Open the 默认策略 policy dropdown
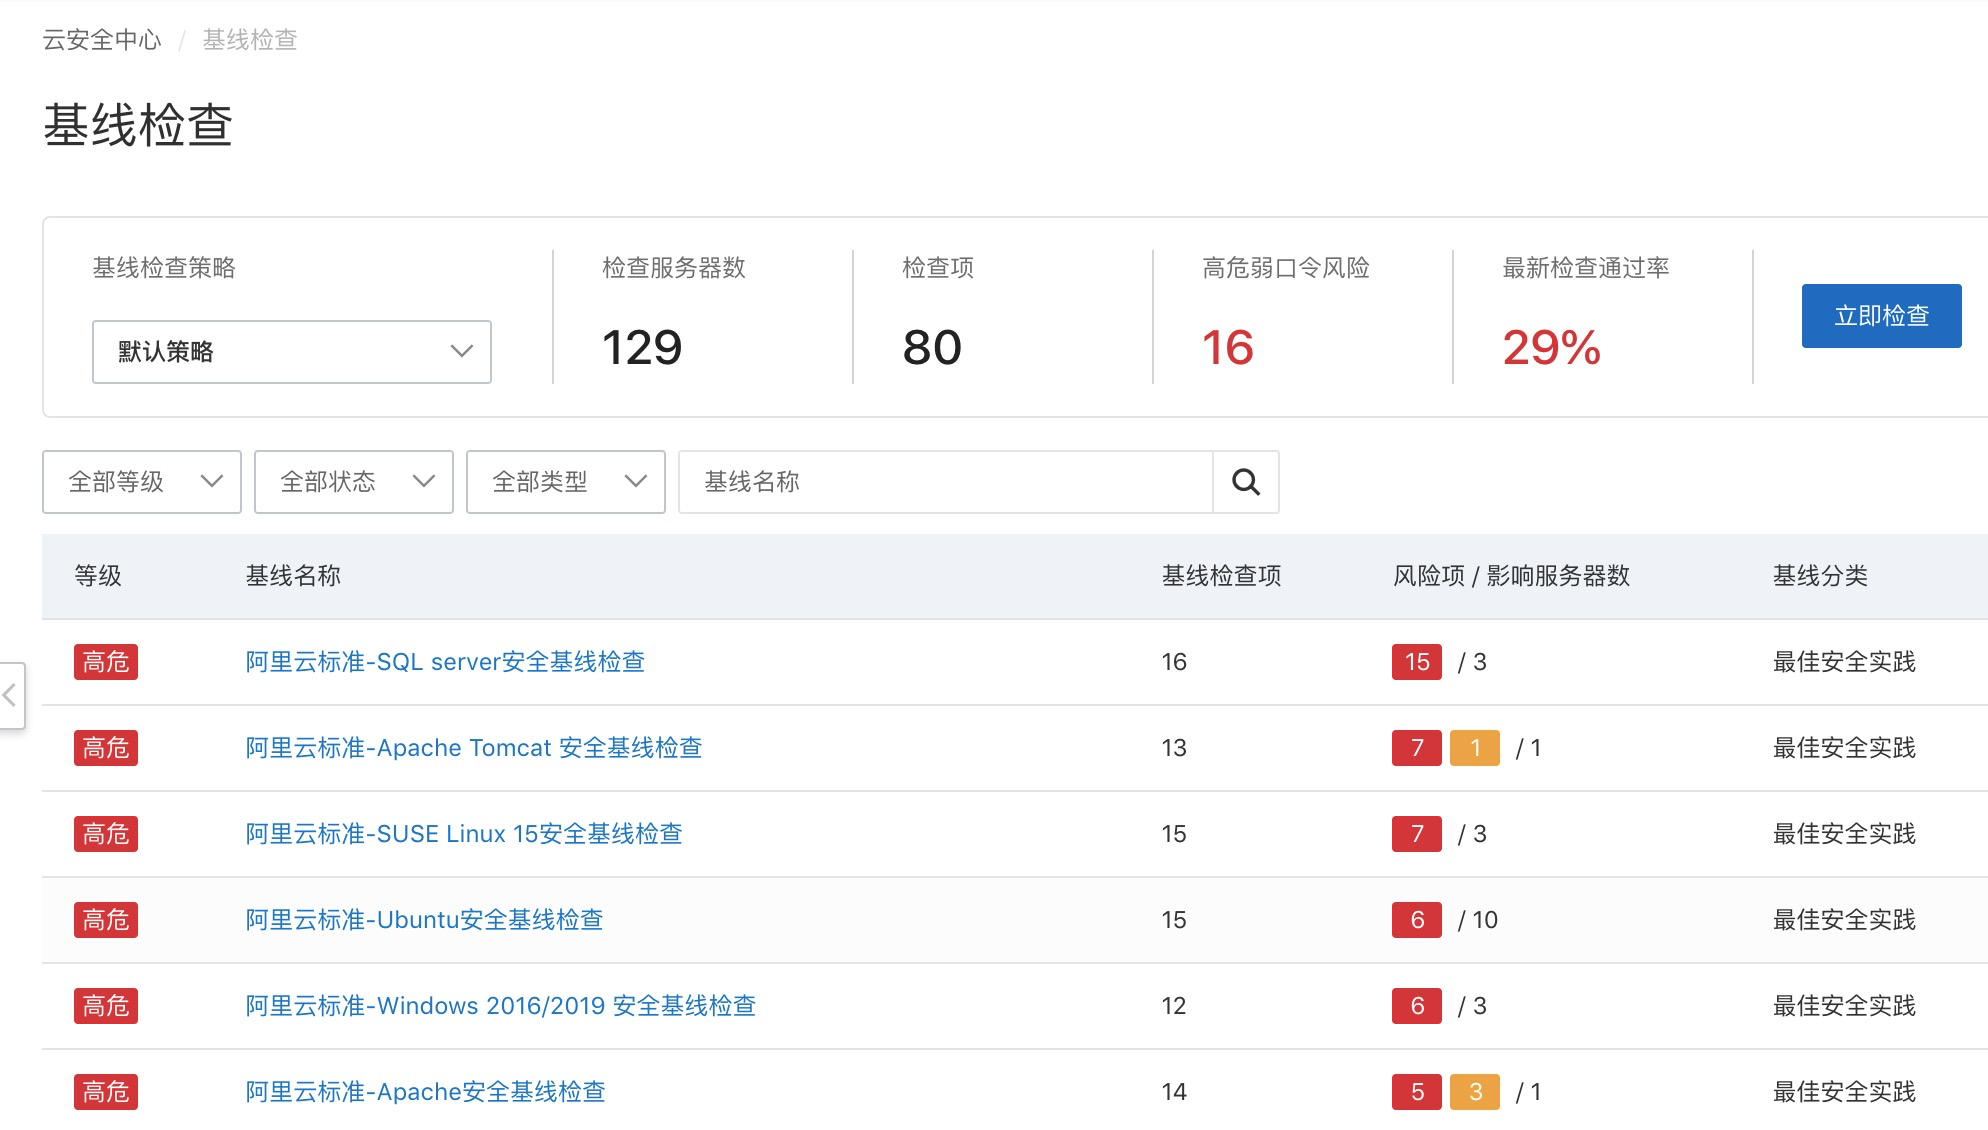Viewport: 1988px width, 1130px height. click(x=292, y=352)
